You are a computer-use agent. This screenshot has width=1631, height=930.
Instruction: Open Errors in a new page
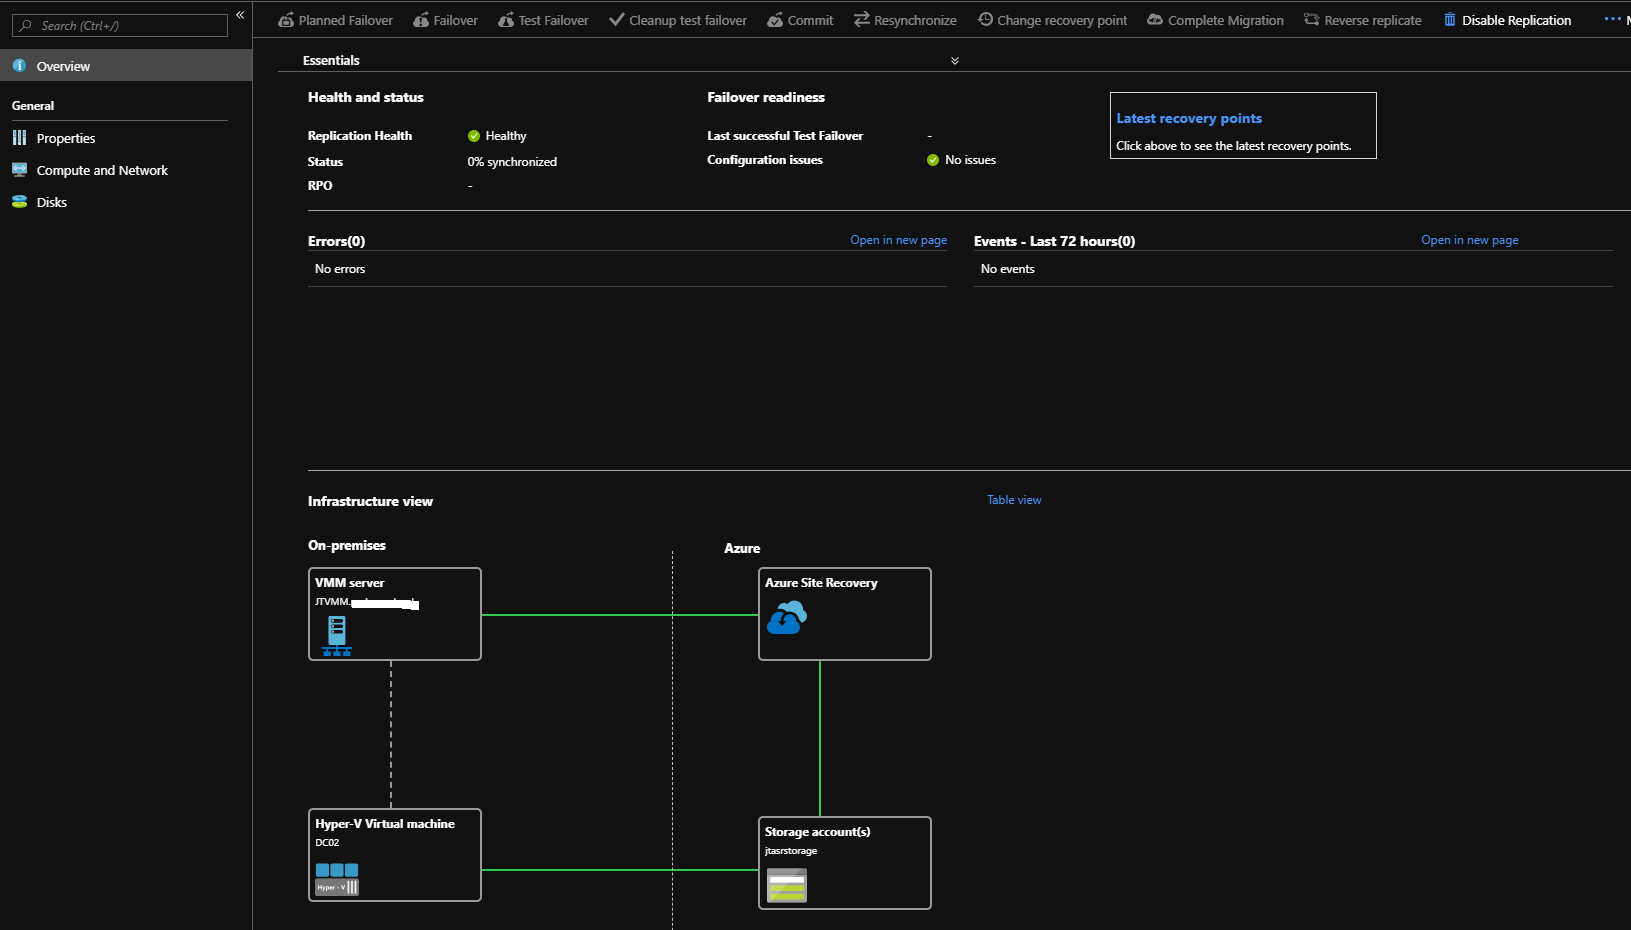[x=897, y=240]
